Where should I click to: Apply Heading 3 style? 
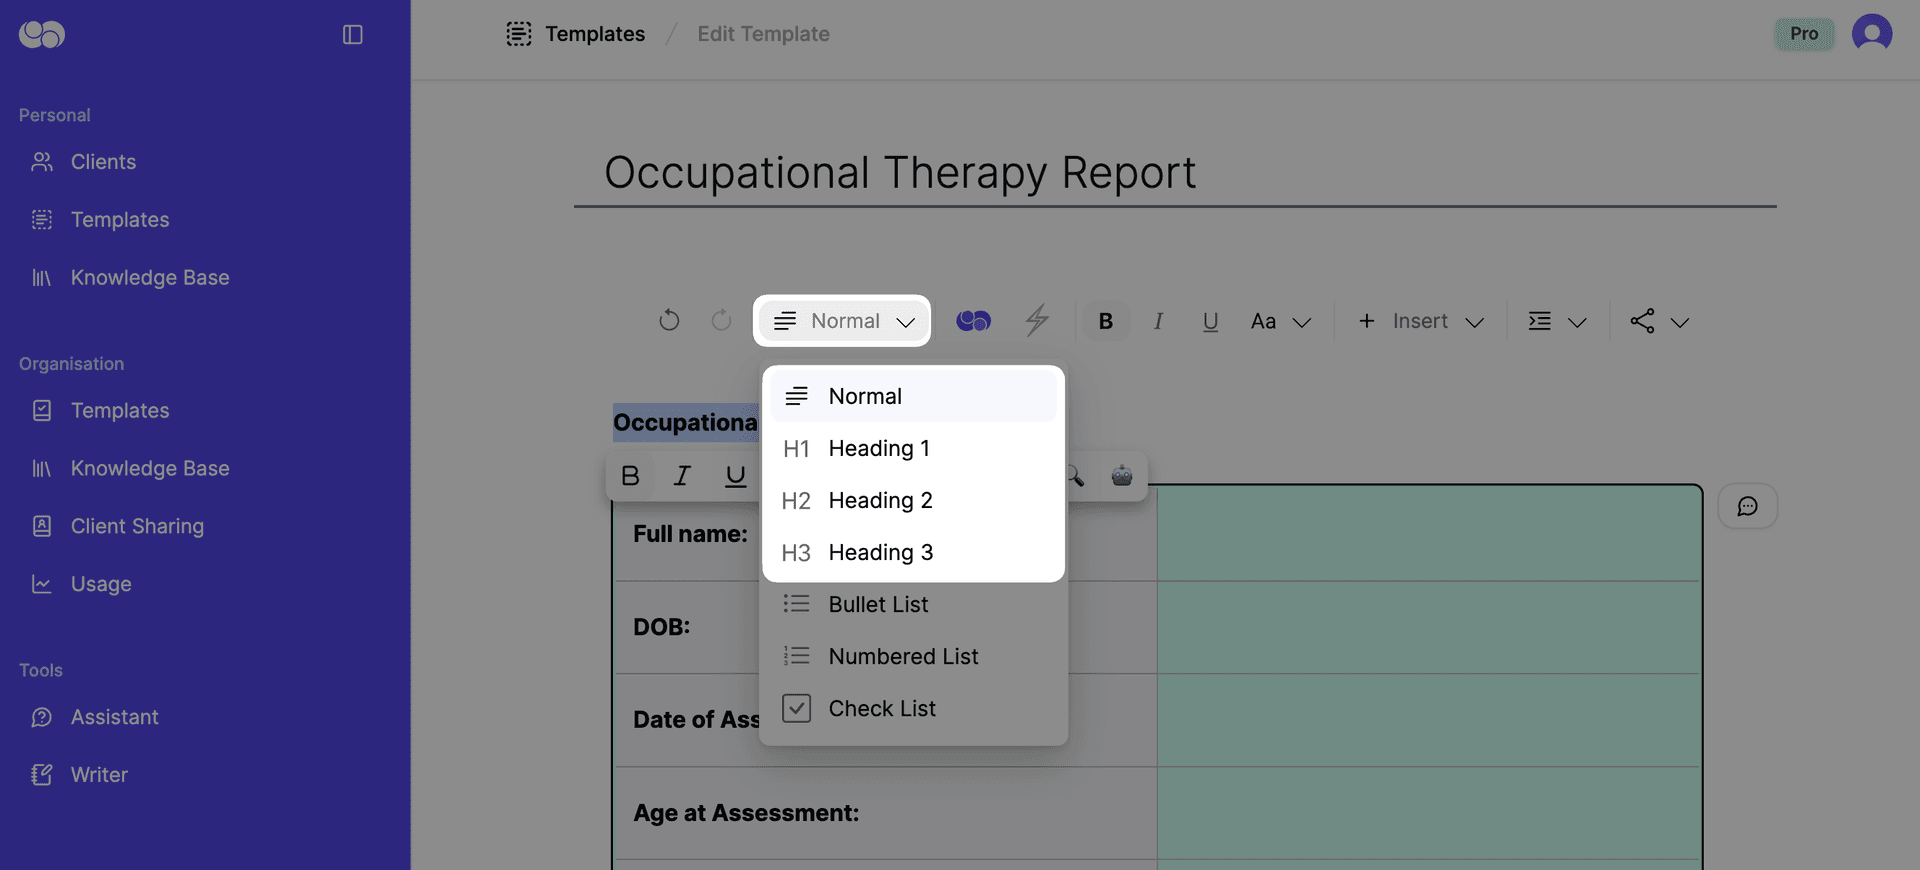(x=913, y=552)
